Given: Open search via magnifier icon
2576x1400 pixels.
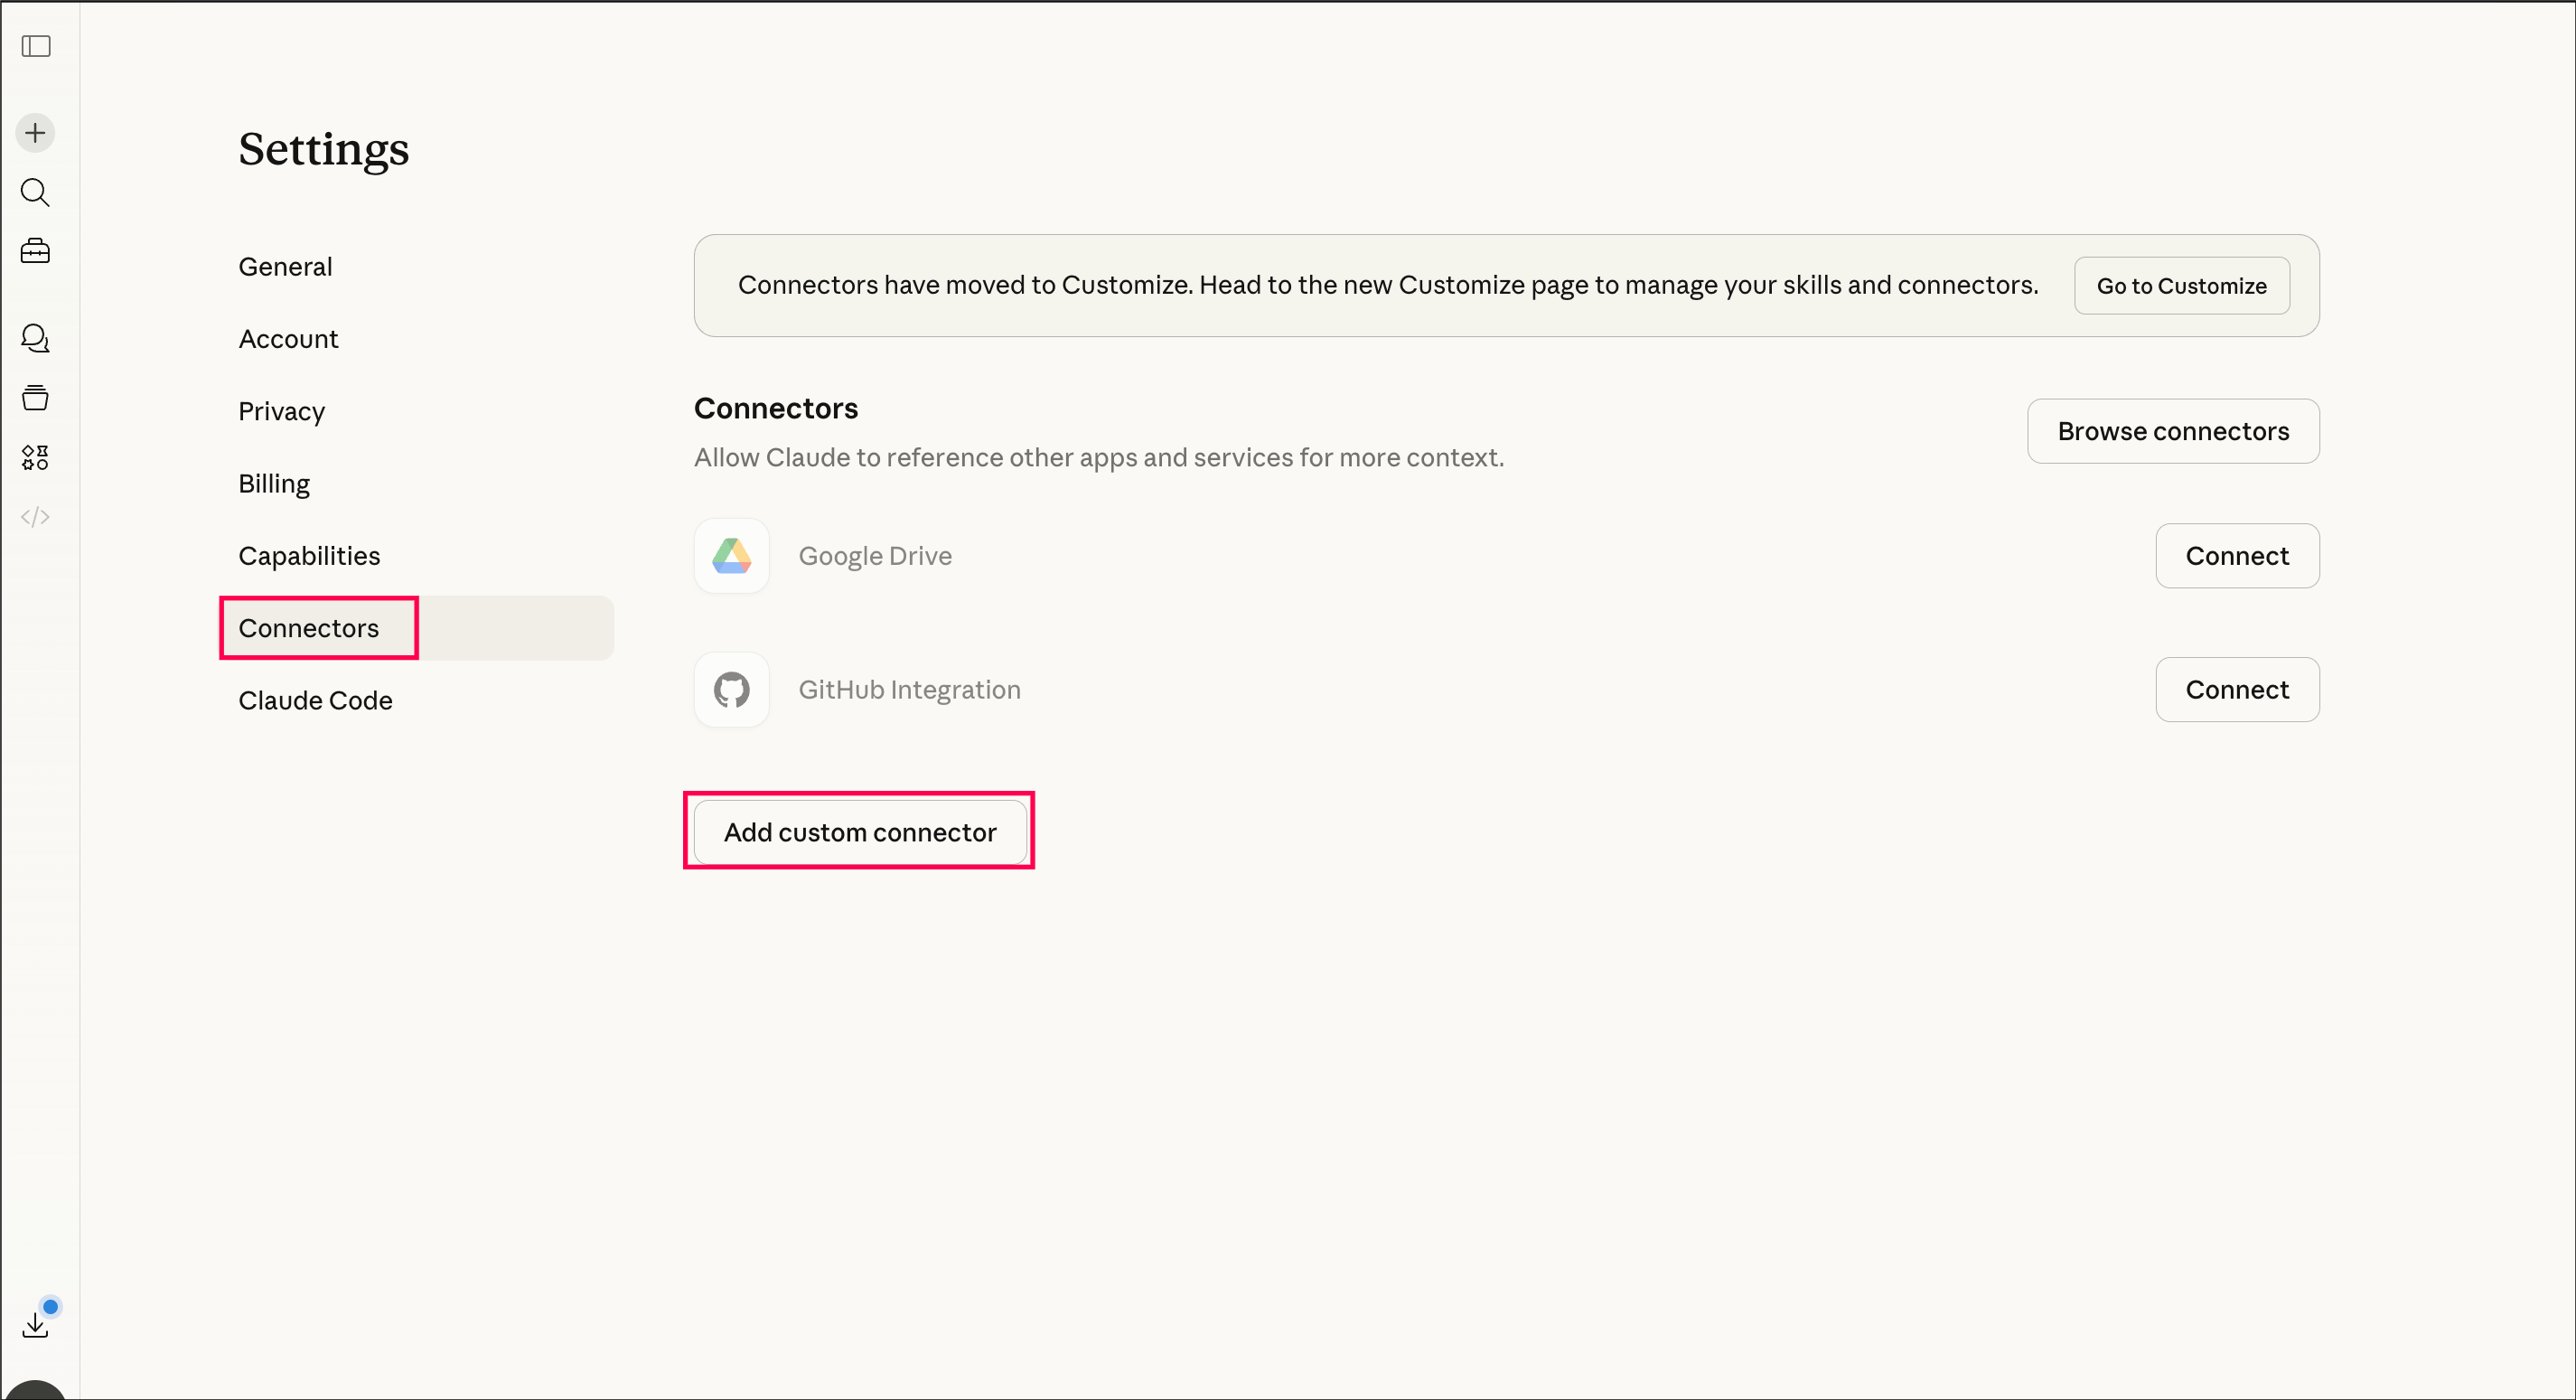Looking at the screenshot, I should (x=35, y=192).
